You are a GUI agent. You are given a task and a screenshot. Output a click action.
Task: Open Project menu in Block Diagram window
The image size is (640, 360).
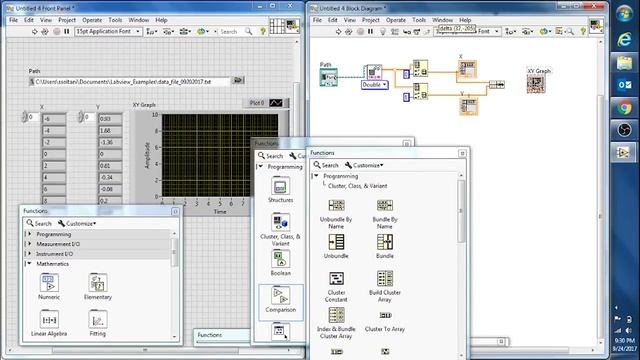(x=371, y=20)
